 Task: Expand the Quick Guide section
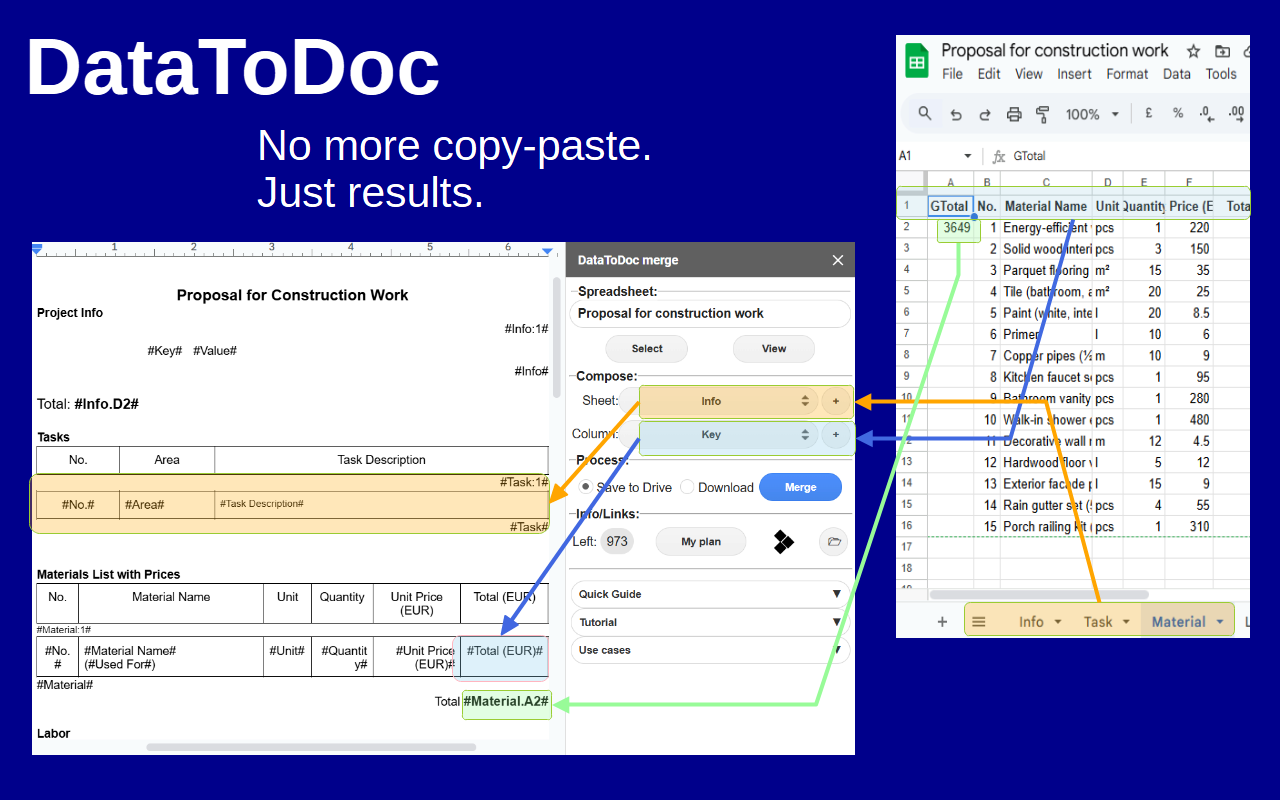pyautogui.click(x=710, y=593)
